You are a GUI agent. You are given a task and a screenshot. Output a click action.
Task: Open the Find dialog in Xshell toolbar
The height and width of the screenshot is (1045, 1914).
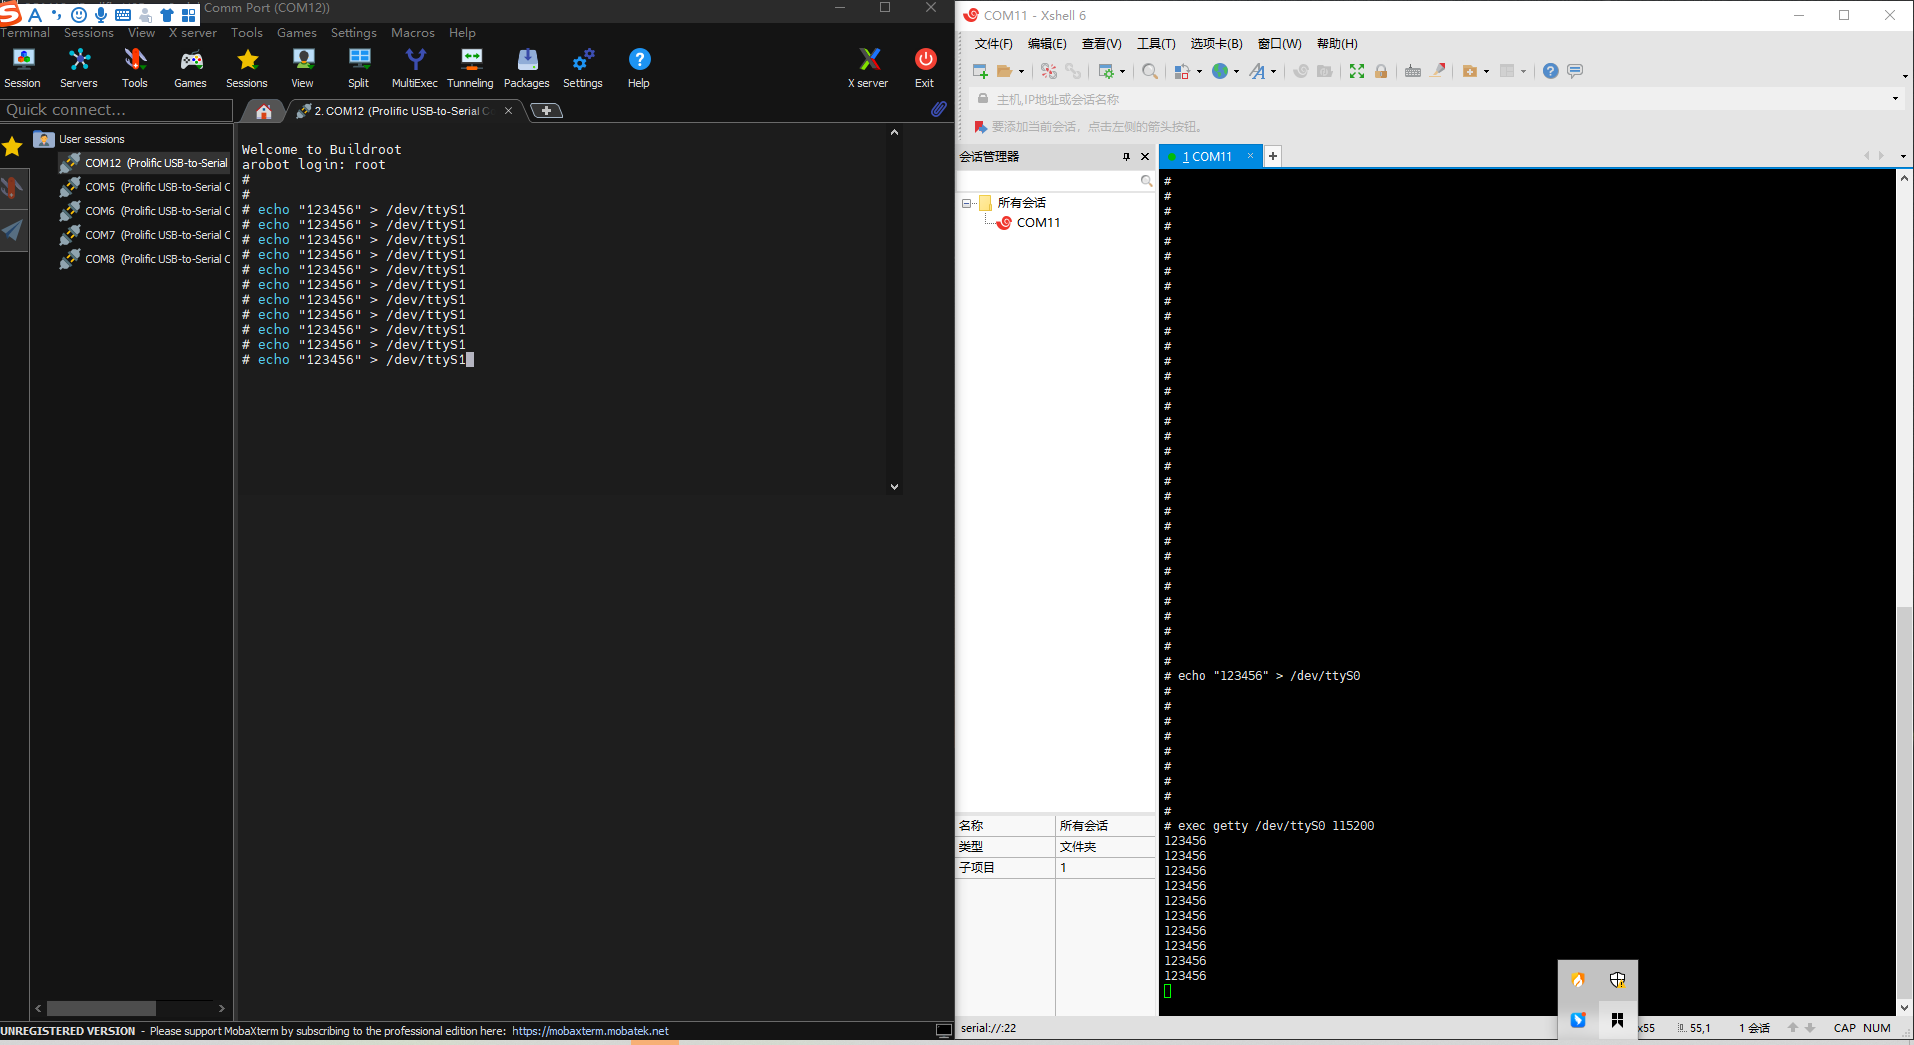point(1150,71)
